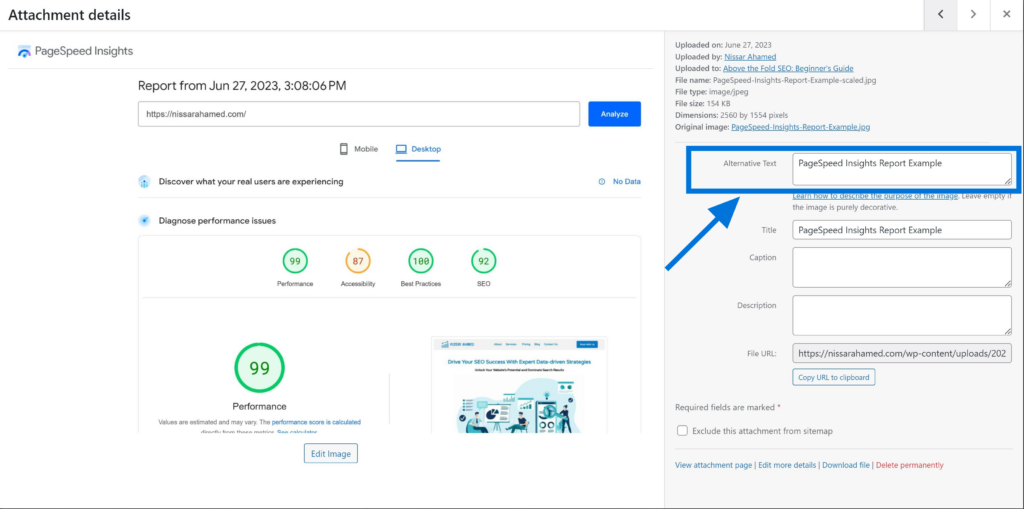Screen dimensions: 1024x509
Task: Click the Best Practices 100 gauge
Action: 421,261
